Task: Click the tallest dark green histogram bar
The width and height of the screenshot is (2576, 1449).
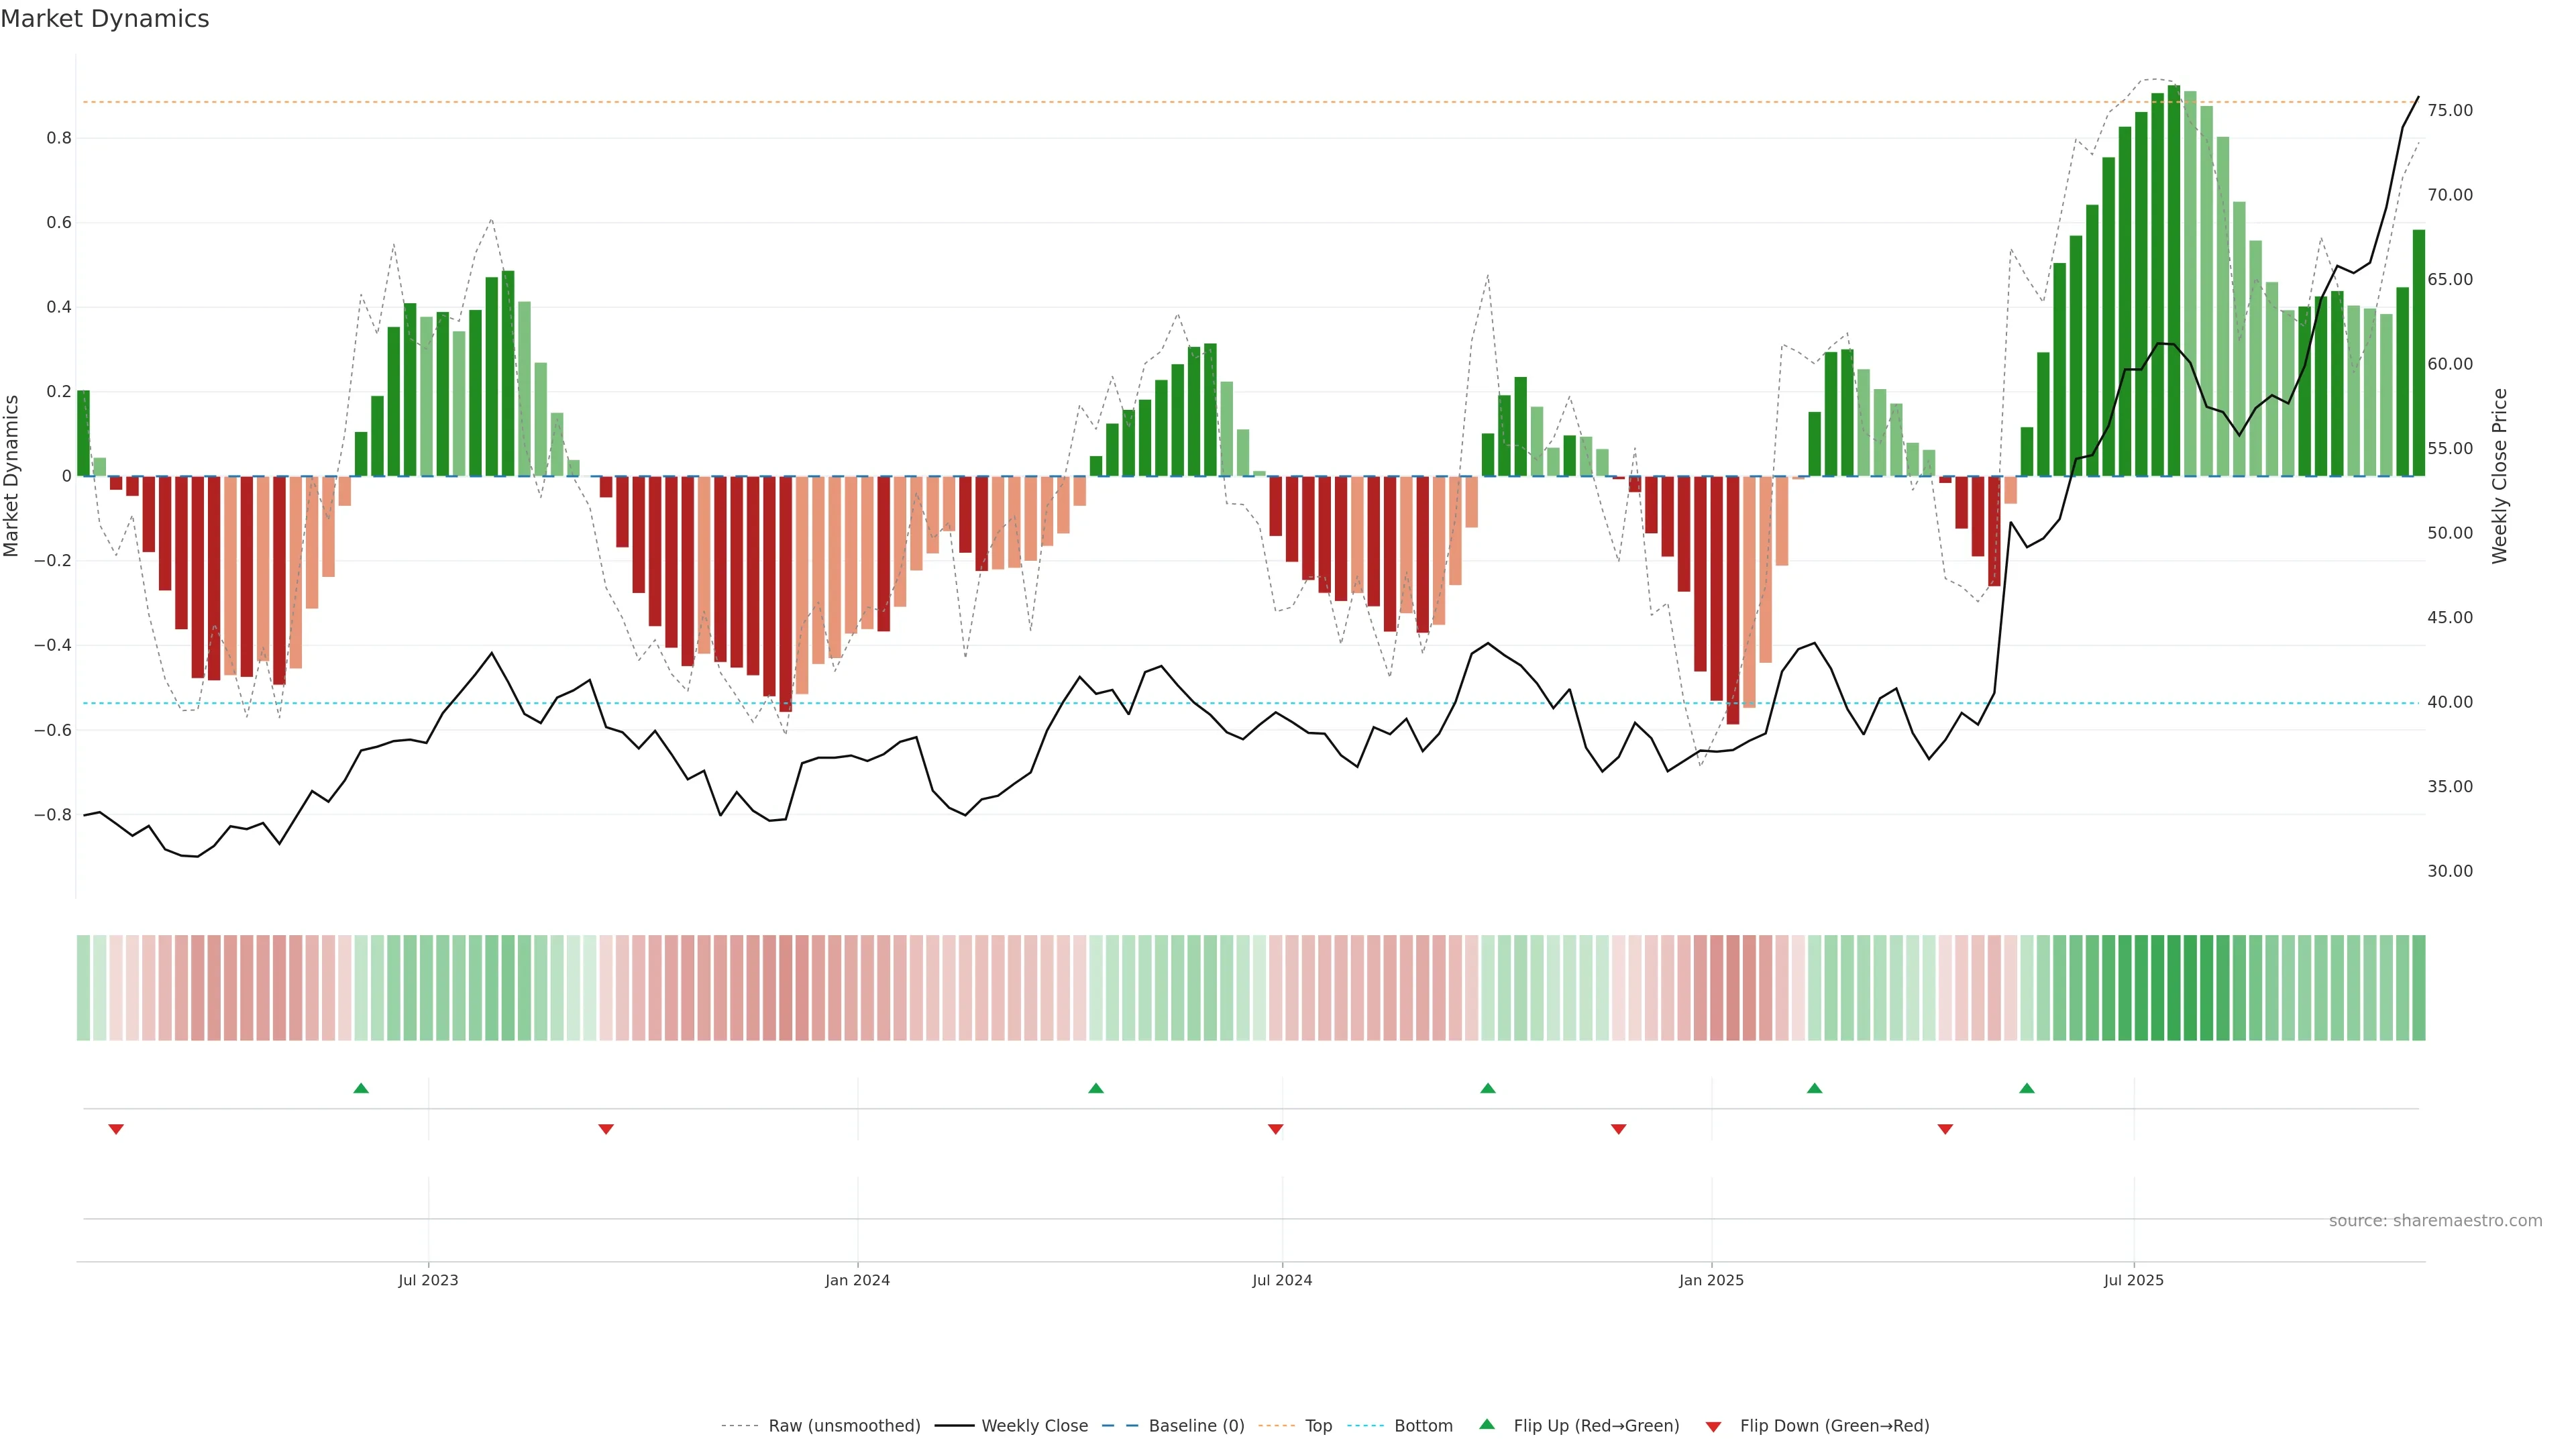Action: pyautogui.click(x=2173, y=280)
